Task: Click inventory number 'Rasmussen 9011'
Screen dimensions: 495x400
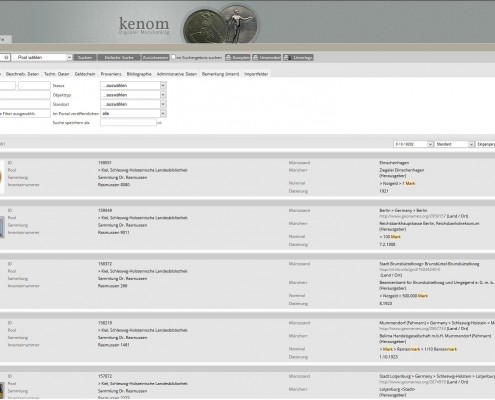Action: click(113, 233)
